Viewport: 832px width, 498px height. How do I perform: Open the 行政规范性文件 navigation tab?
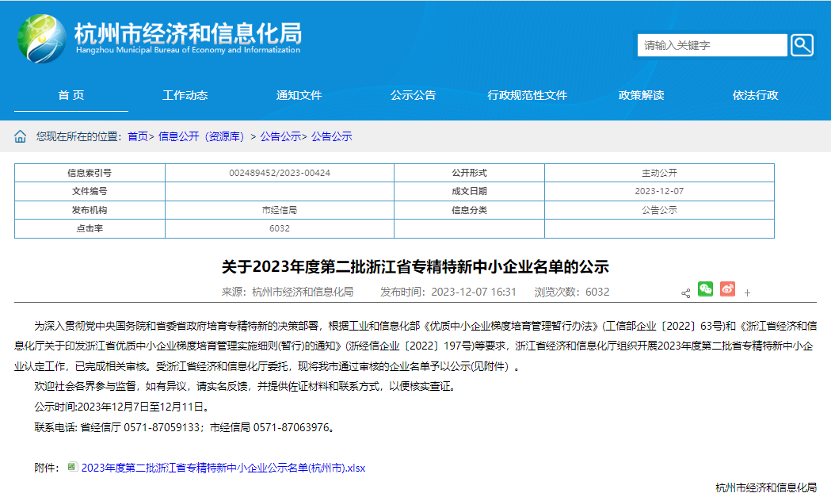(x=527, y=95)
